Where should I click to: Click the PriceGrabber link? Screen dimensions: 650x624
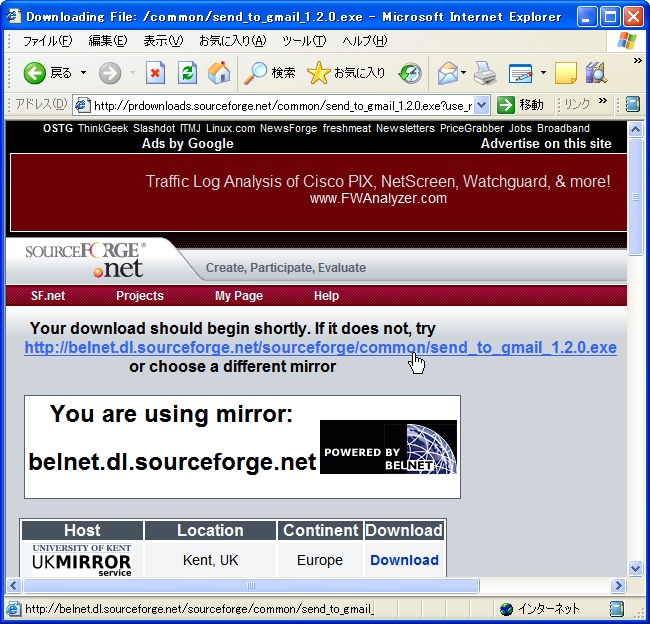coord(472,128)
